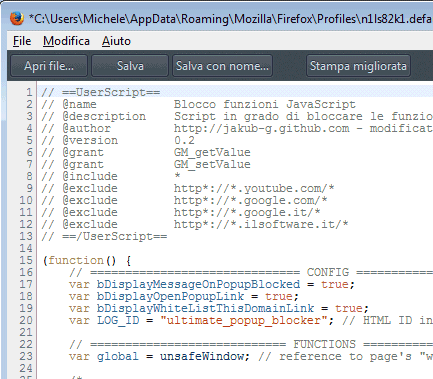The height and width of the screenshot is (379, 433).
Task: Click line number 24 in the gutter
Action: coord(26,368)
